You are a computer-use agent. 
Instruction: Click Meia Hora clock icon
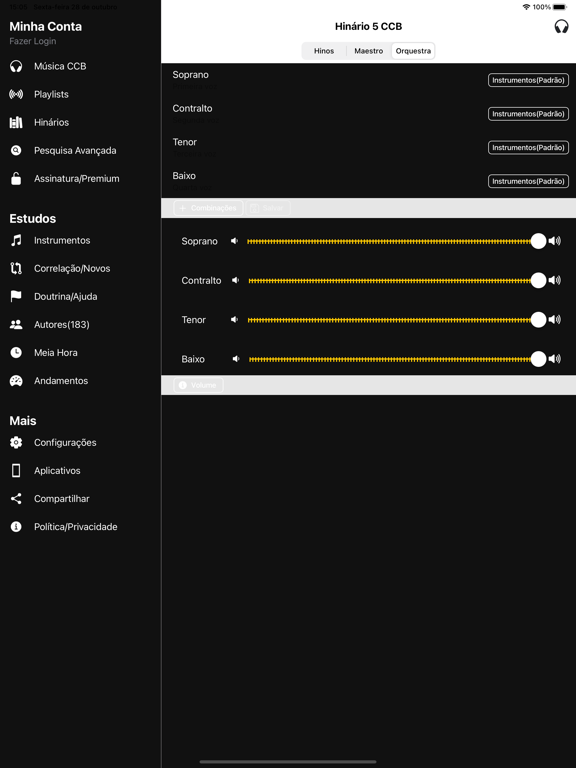(16, 353)
